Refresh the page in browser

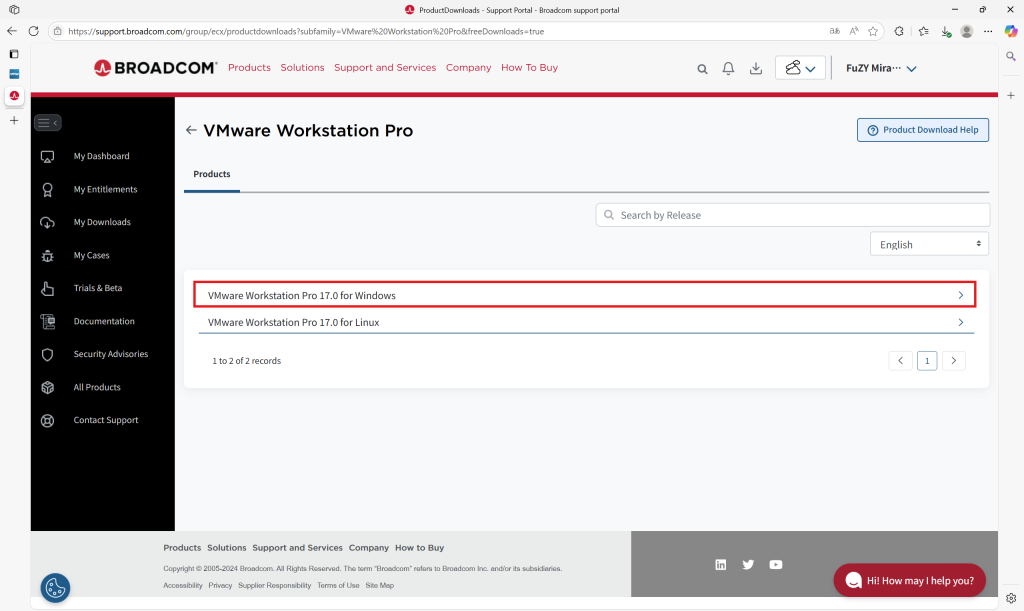(x=33, y=31)
